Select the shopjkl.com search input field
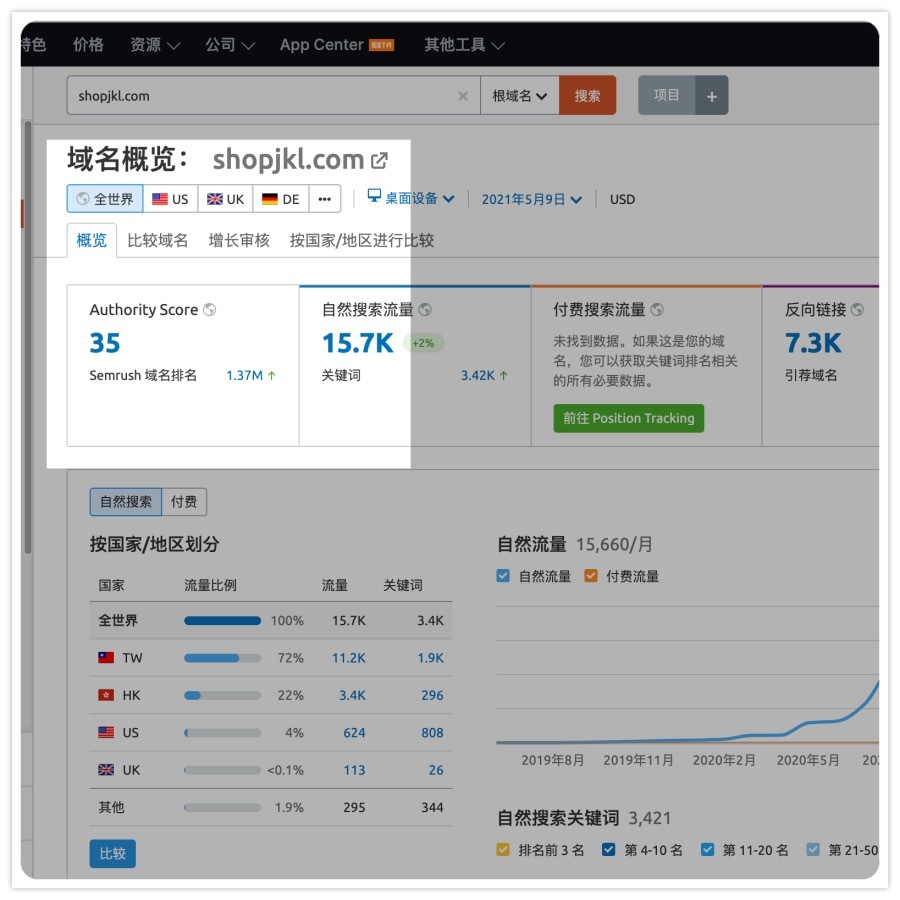Viewport: 900px width, 900px height. pos(250,96)
